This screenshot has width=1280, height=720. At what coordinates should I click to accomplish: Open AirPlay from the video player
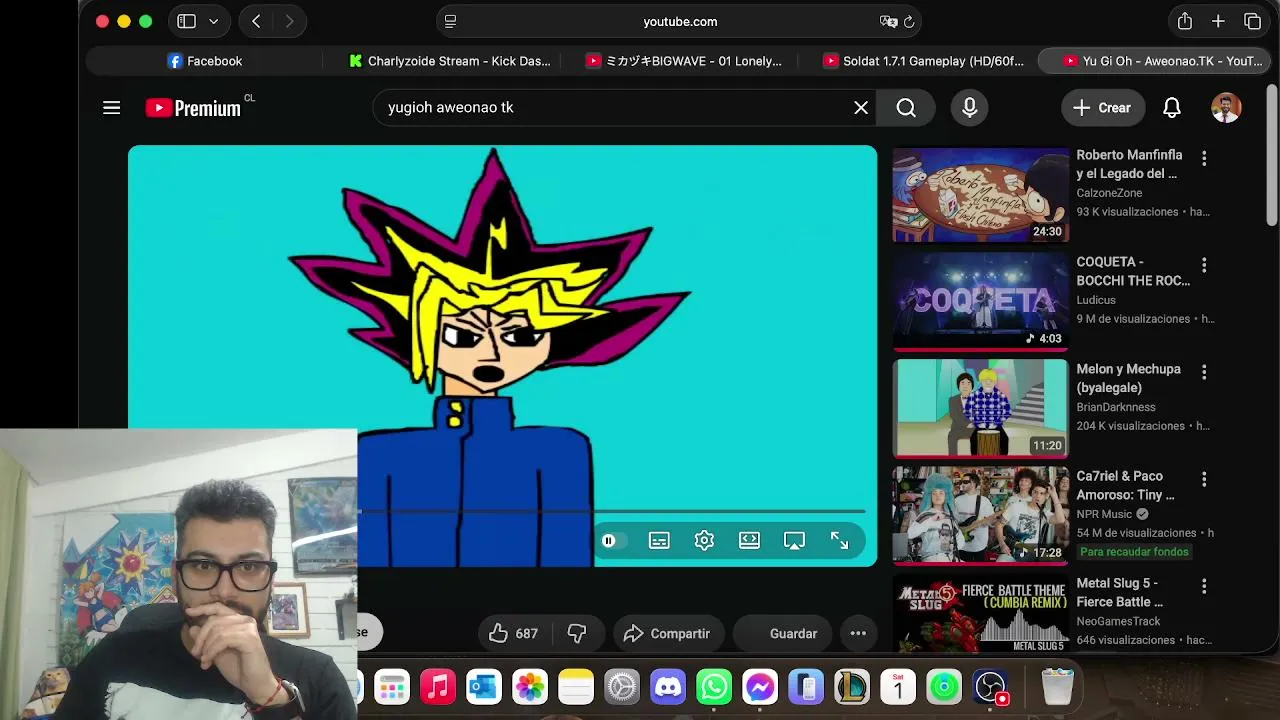coord(794,541)
